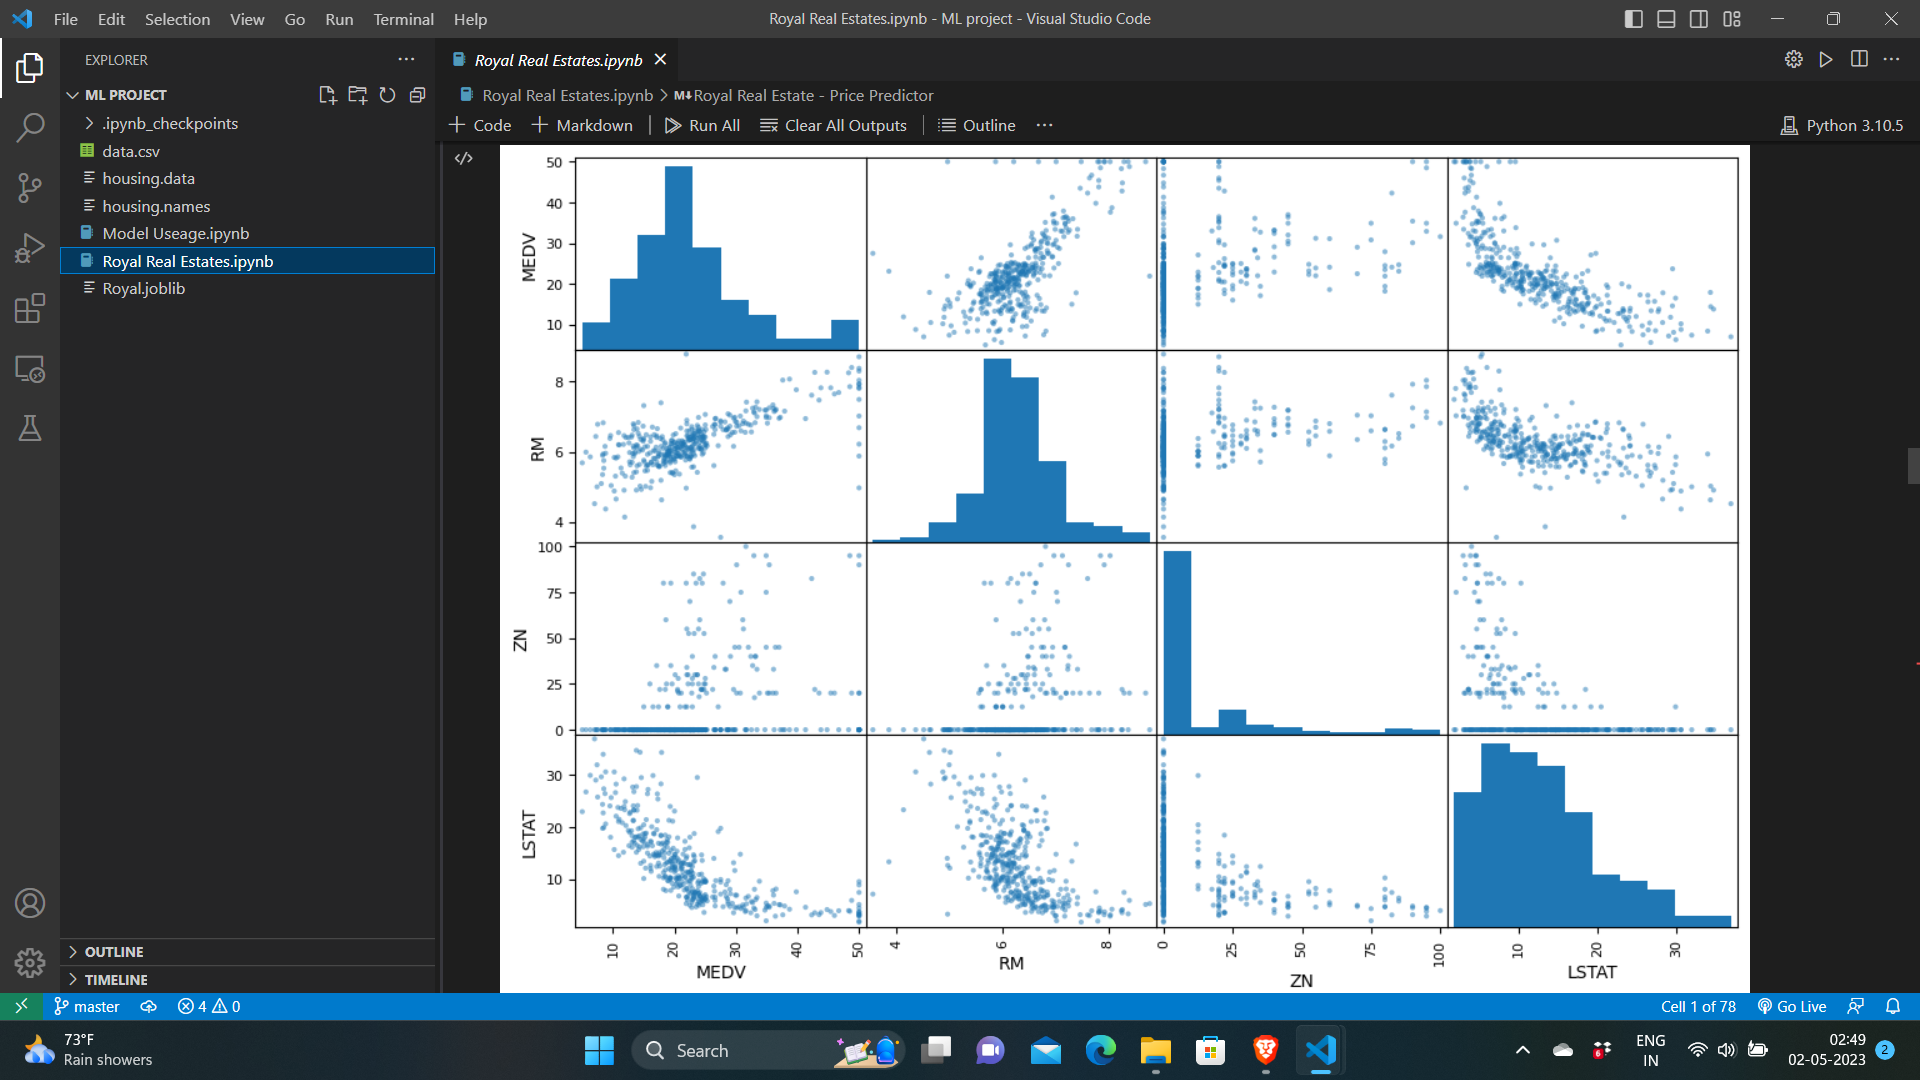Viewport: 1920px width, 1080px height.
Task: Open the Source Control view
Action: point(30,188)
